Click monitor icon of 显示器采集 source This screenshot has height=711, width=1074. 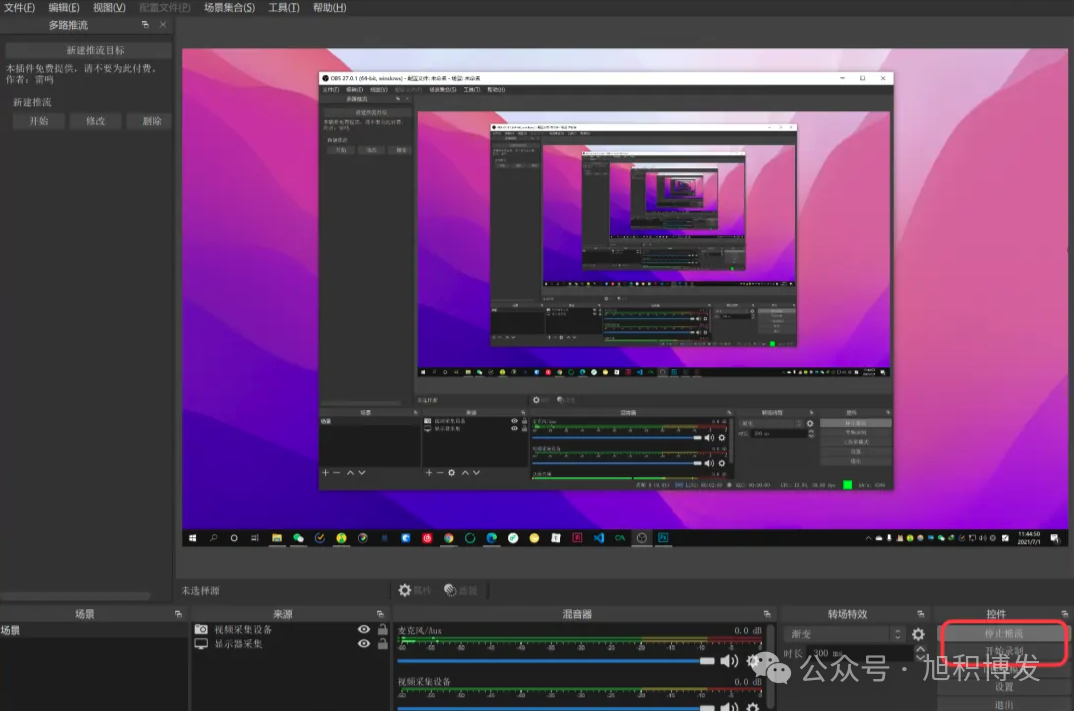[x=201, y=644]
